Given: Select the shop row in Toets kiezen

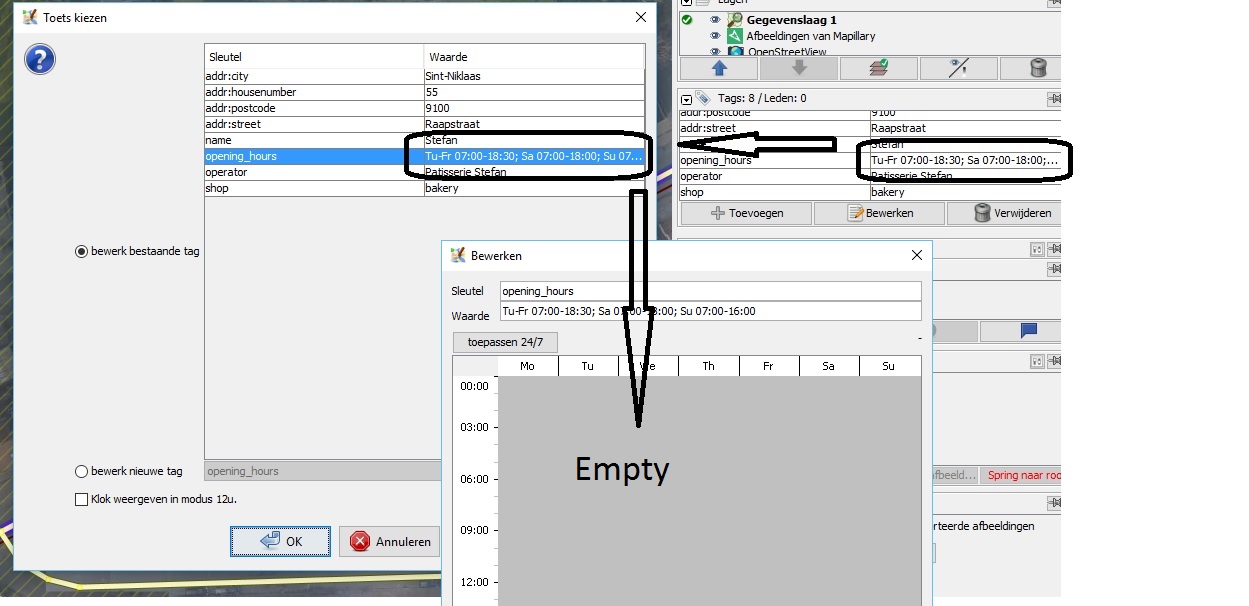Looking at the screenshot, I should point(424,188).
